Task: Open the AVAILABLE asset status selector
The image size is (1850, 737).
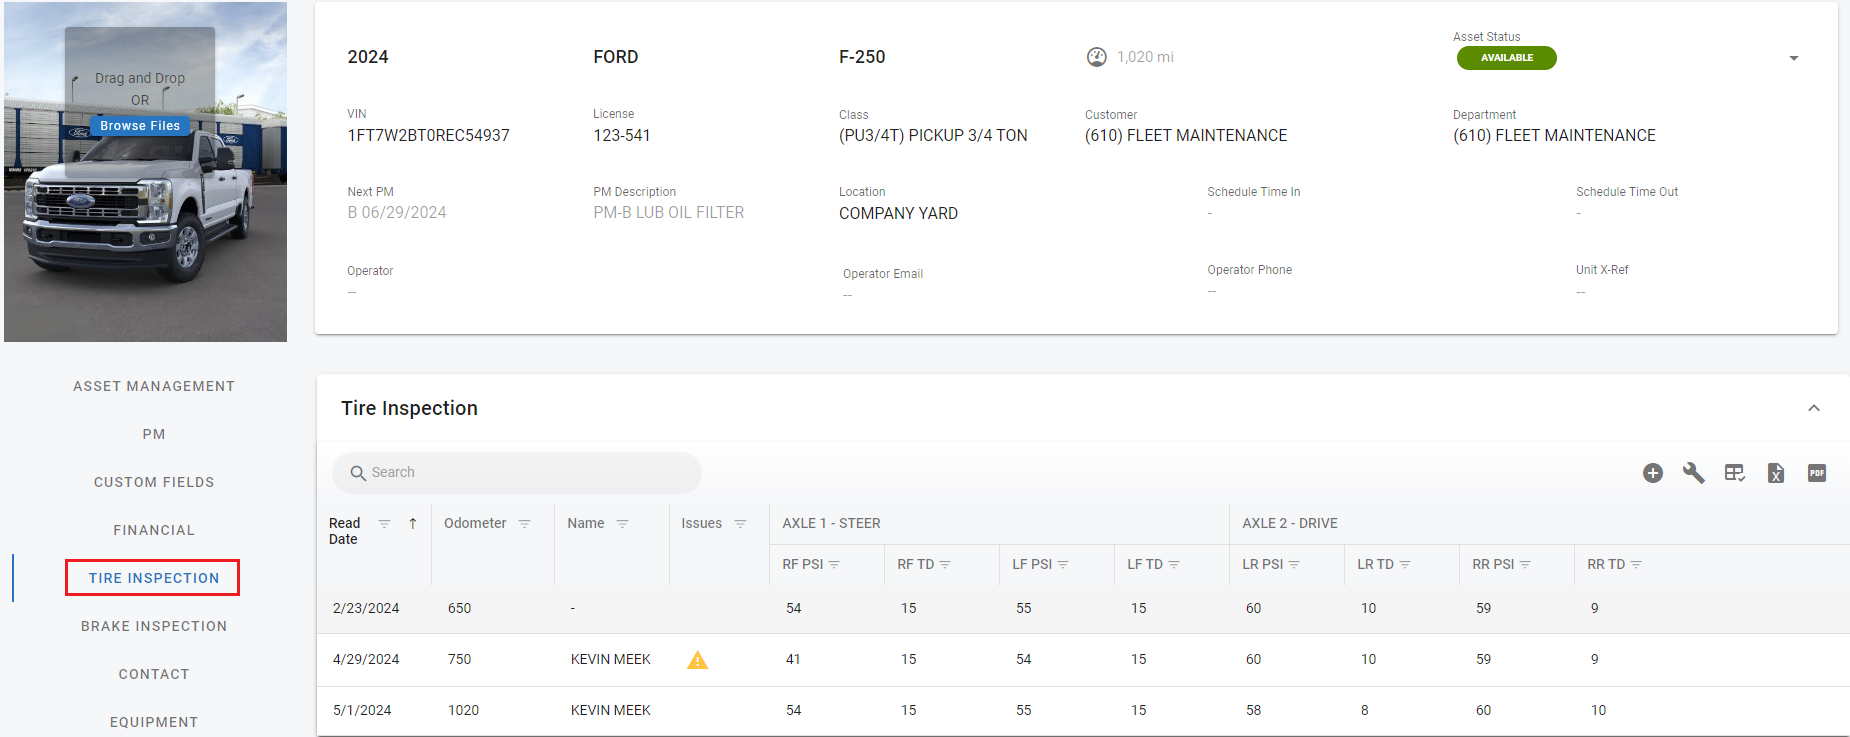Action: (x=1506, y=58)
